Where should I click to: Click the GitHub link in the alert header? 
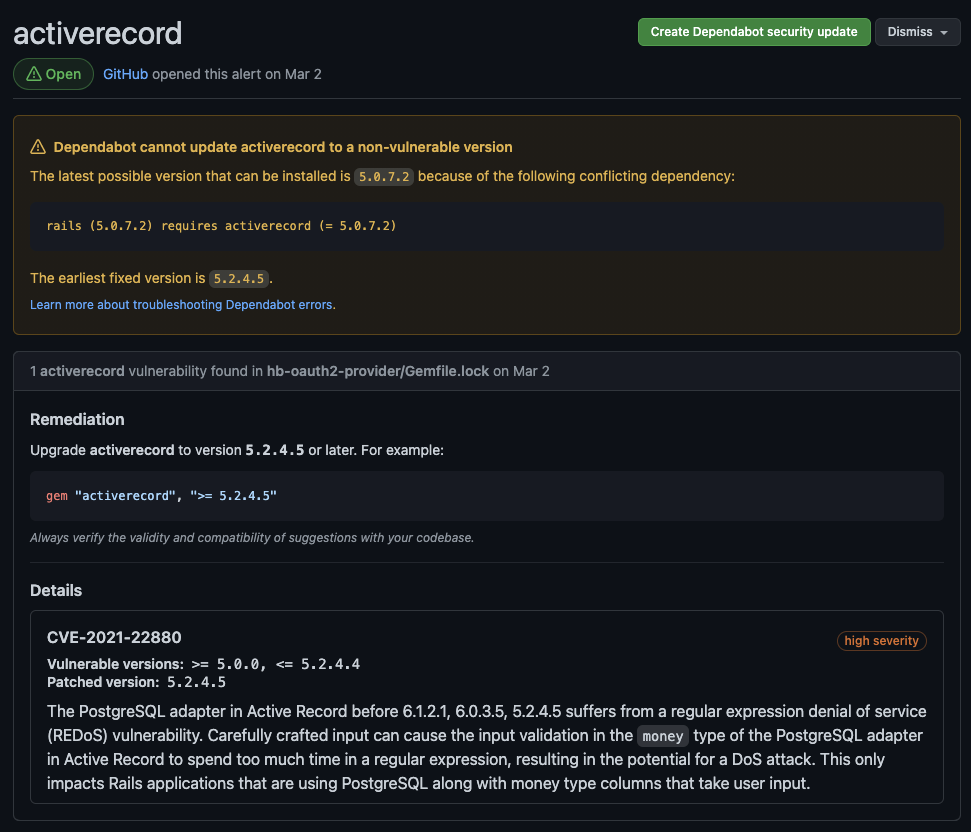[x=125, y=73]
